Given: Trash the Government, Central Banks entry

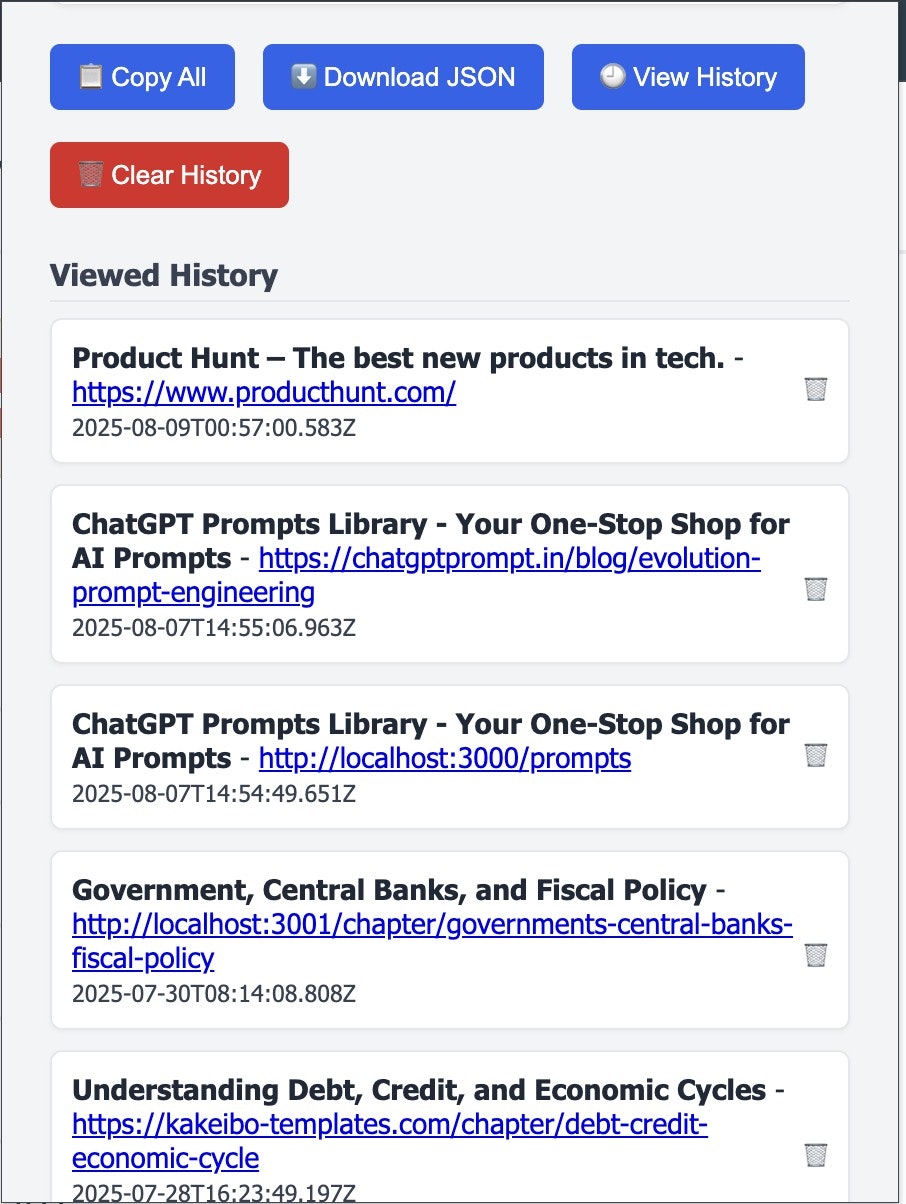Looking at the screenshot, I should coord(815,955).
